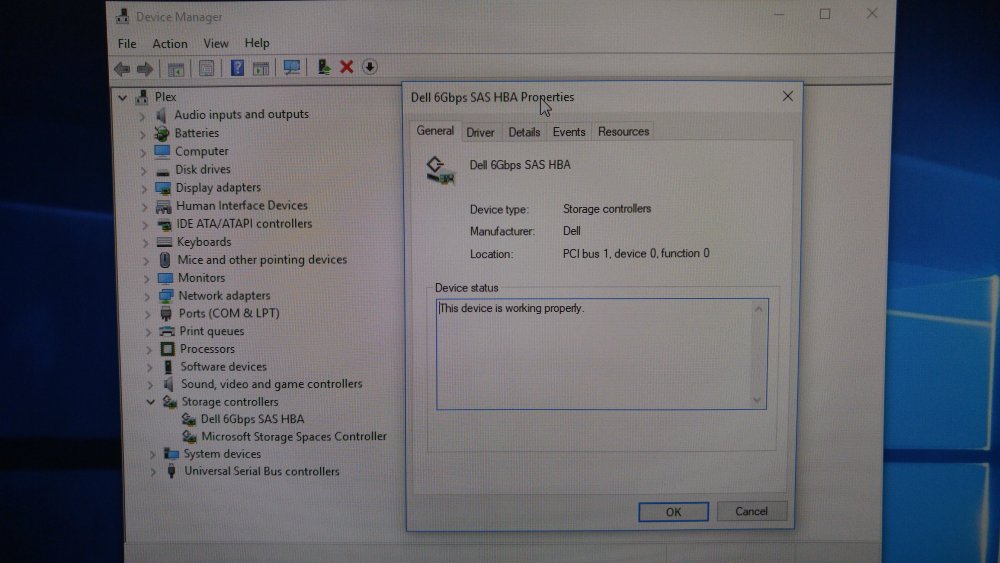This screenshot has width=1000, height=563.
Task: Open the File menu
Action: (127, 43)
